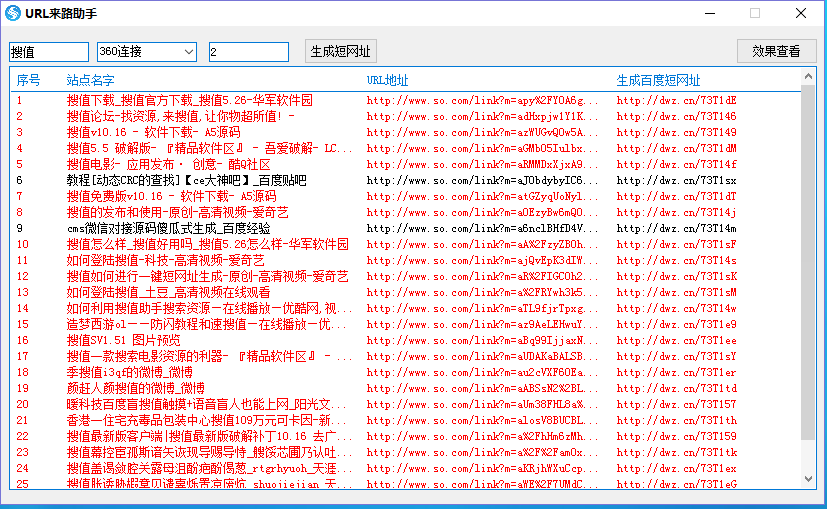Select row 搜值怎么样_搜值好用吗
This screenshot has width=827, height=509.
pos(405,244)
